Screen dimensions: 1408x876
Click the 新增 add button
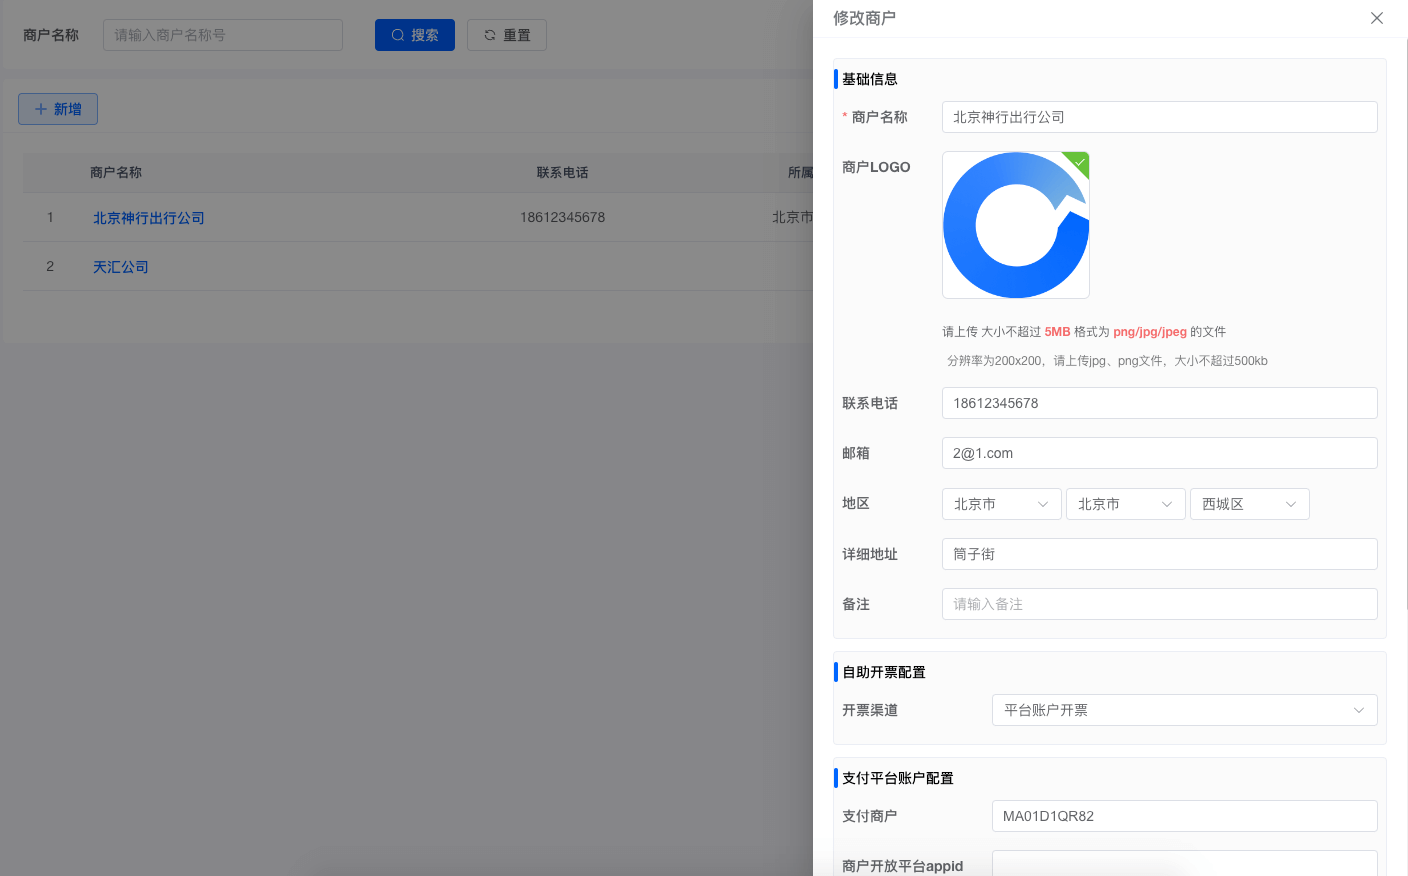(x=58, y=109)
